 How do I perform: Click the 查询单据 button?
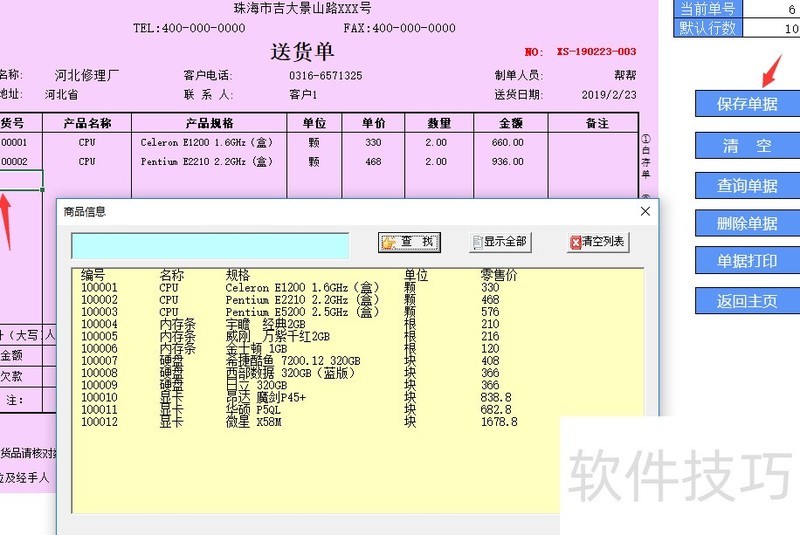tap(747, 186)
